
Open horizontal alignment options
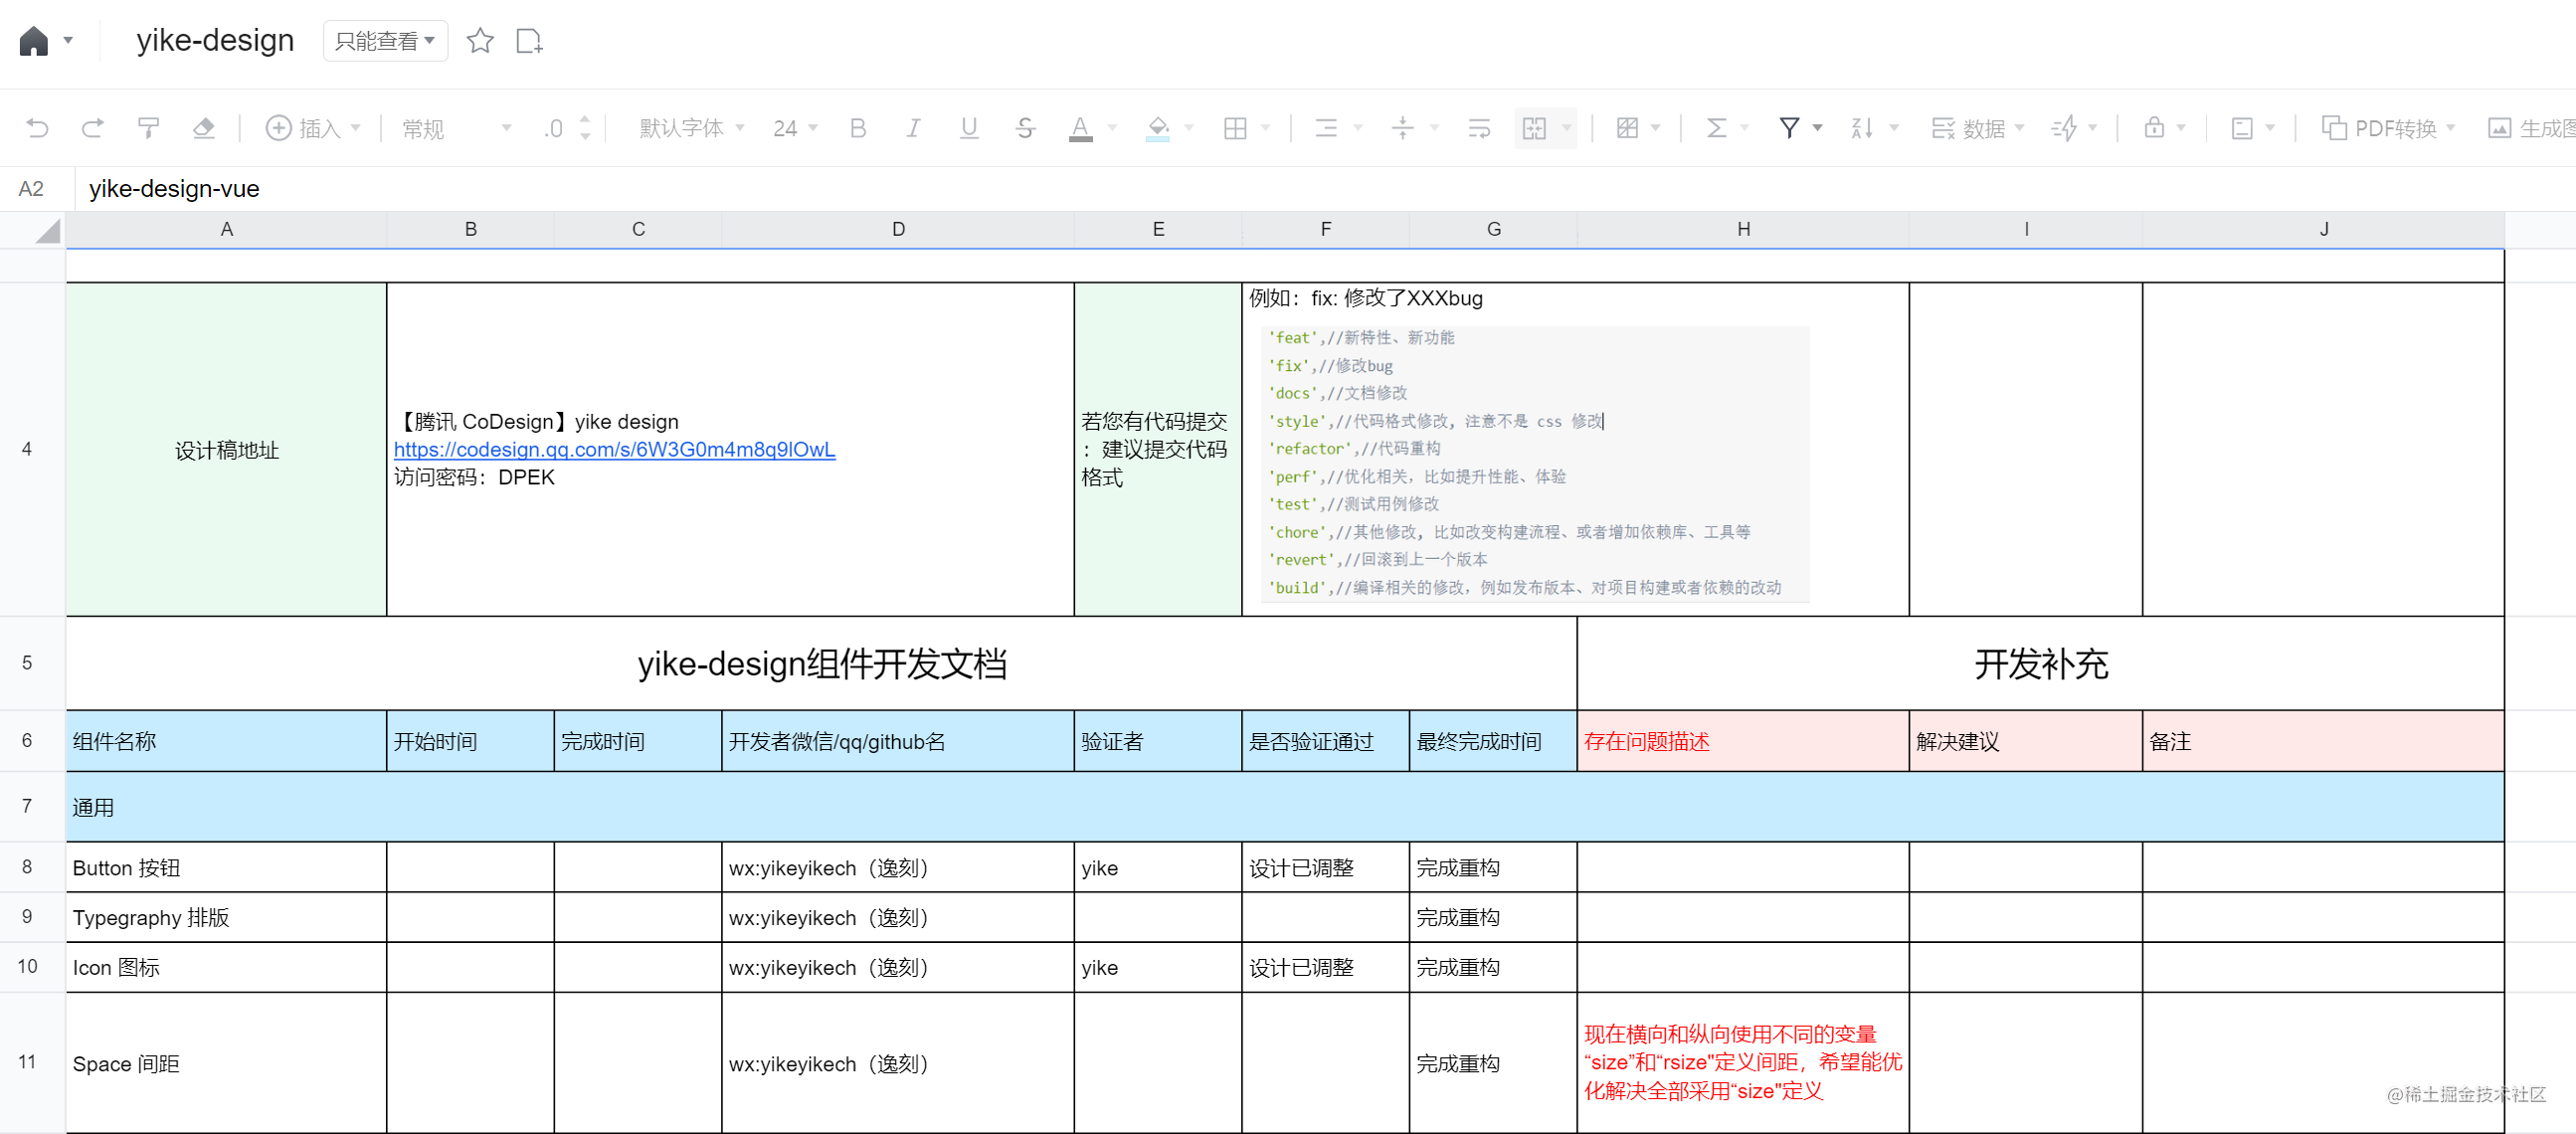[x=1326, y=128]
